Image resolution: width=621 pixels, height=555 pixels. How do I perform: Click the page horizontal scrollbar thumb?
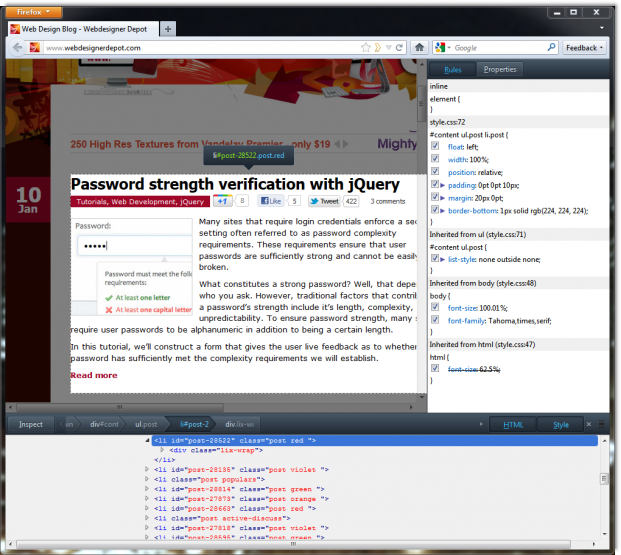[120, 407]
